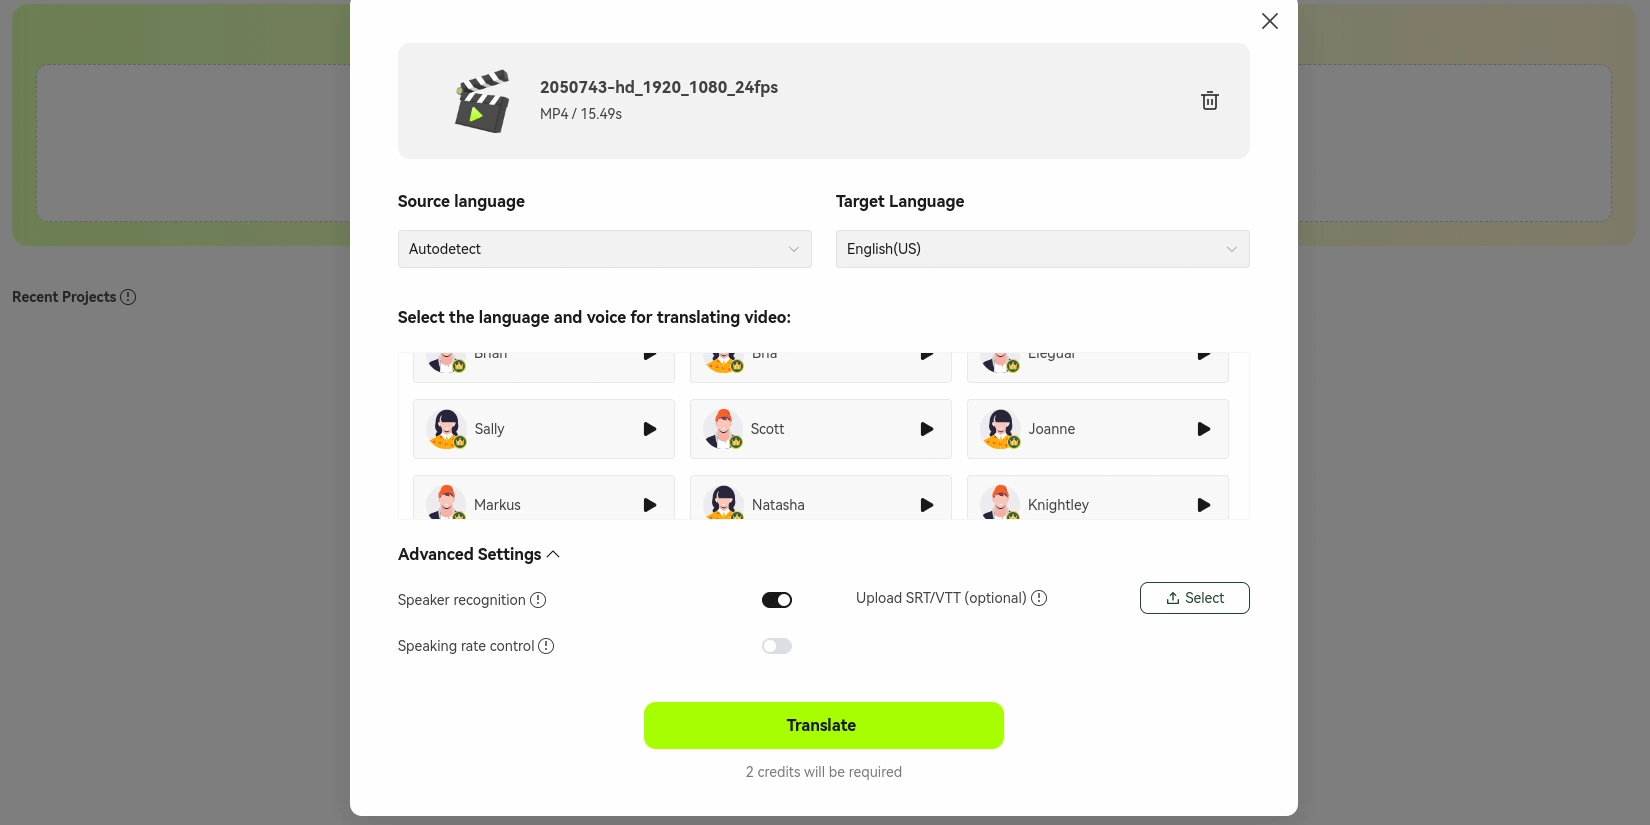Open Target Language English(US) dropdown
Image resolution: width=1650 pixels, height=825 pixels.
coord(1042,249)
